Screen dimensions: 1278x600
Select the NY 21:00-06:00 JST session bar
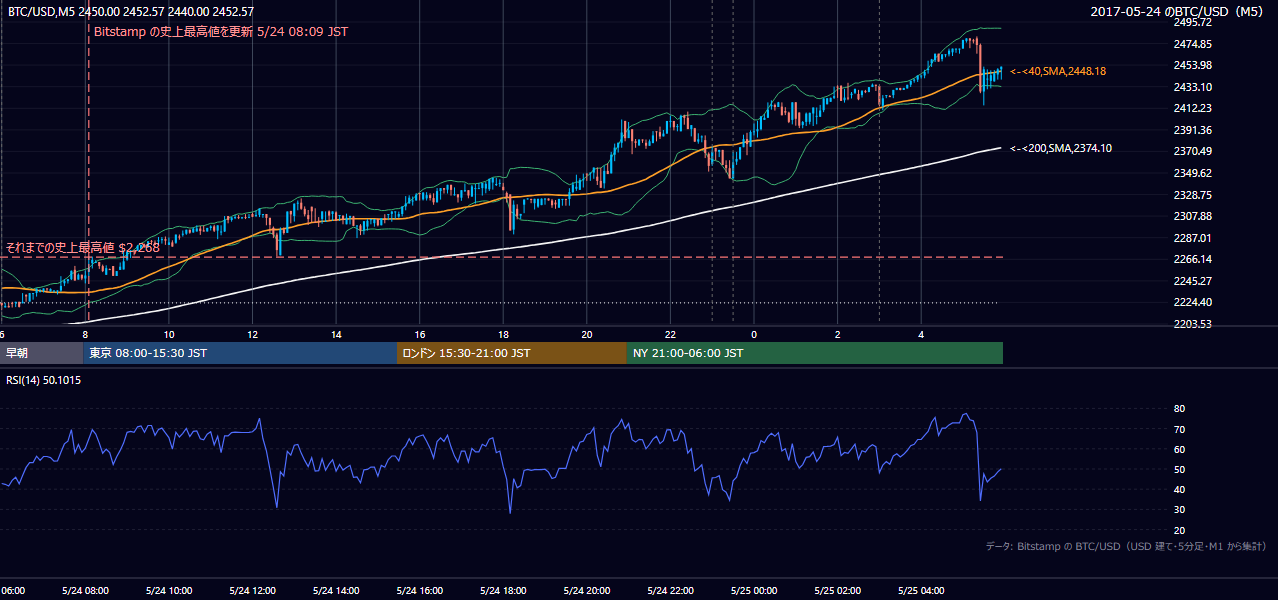click(x=815, y=353)
